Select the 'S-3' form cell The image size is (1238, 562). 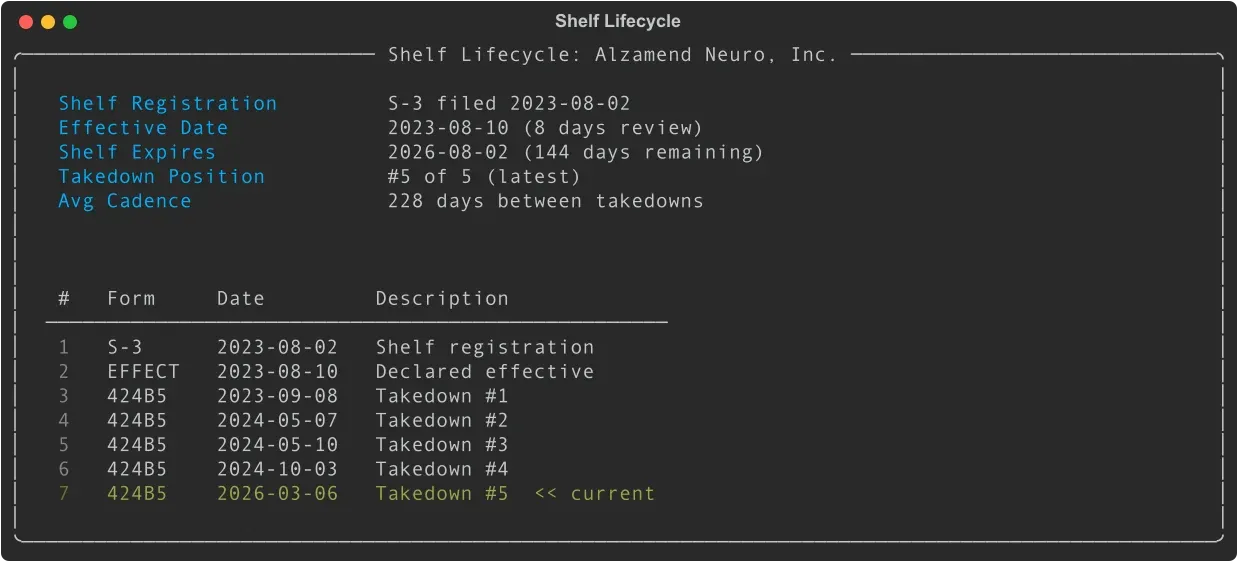coord(125,347)
